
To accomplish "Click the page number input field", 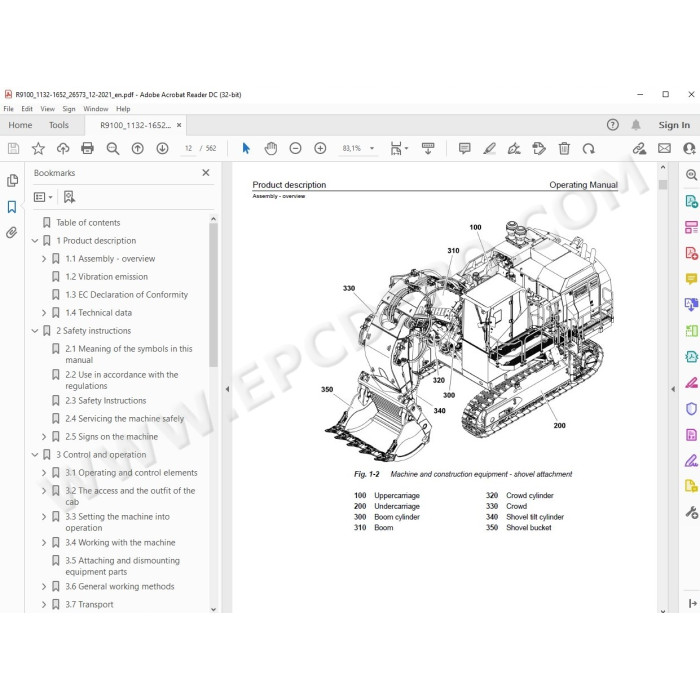I will [x=188, y=148].
